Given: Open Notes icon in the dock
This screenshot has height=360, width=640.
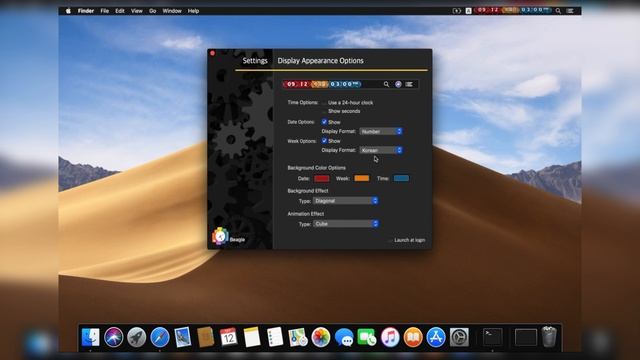Looking at the screenshot, I should pos(252,338).
